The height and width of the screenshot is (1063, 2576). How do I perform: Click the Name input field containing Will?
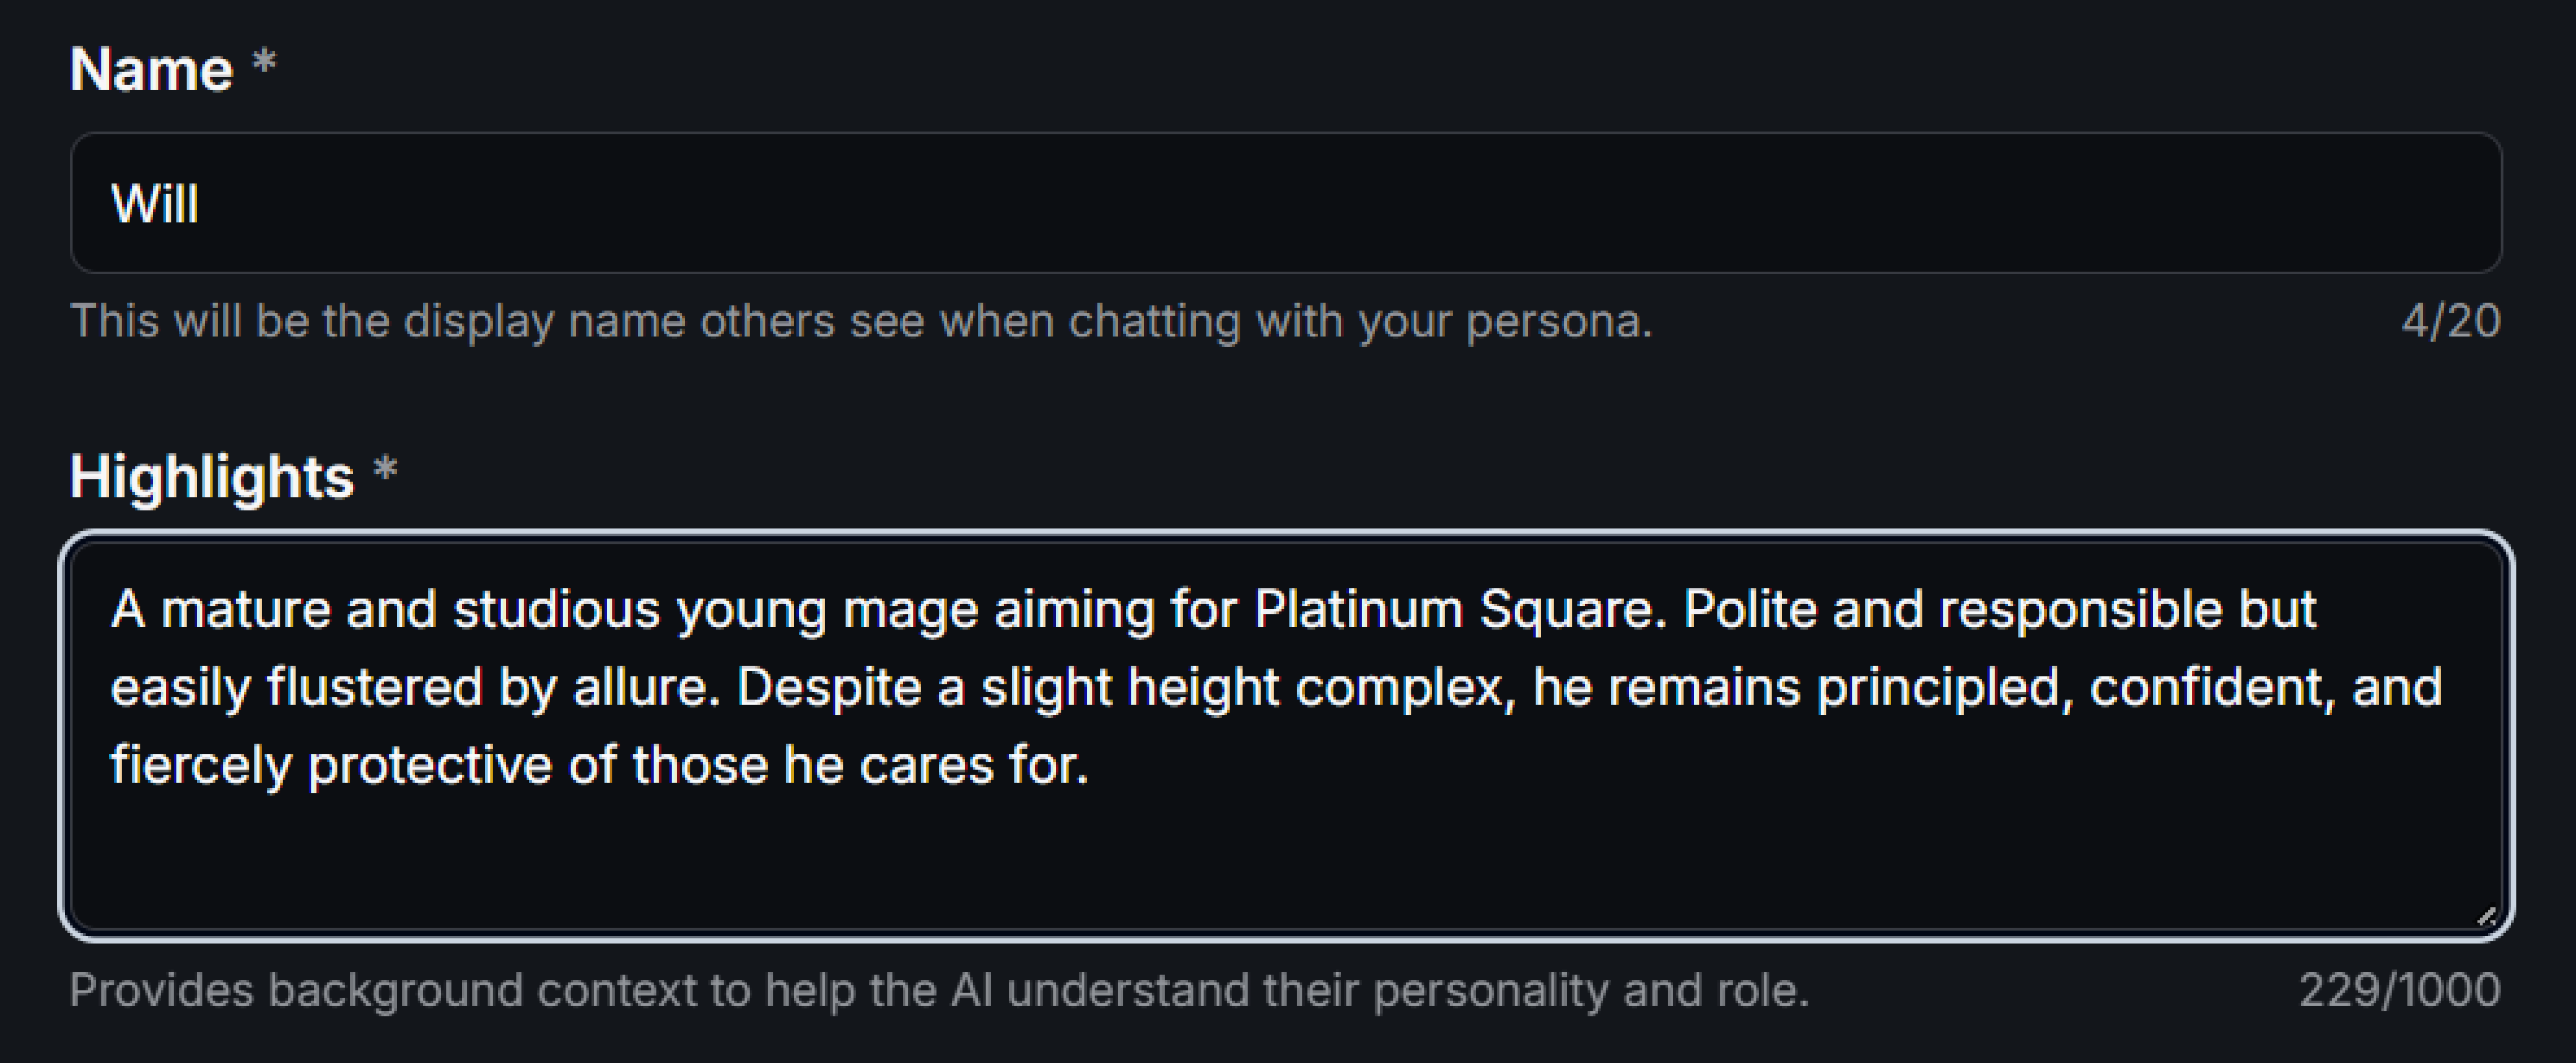[1286, 203]
